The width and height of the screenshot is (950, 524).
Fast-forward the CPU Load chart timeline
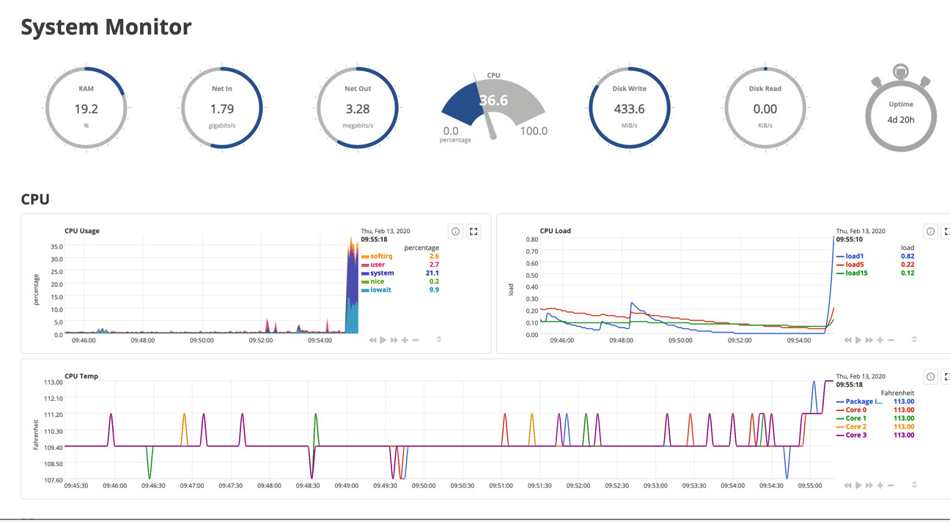tap(869, 340)
